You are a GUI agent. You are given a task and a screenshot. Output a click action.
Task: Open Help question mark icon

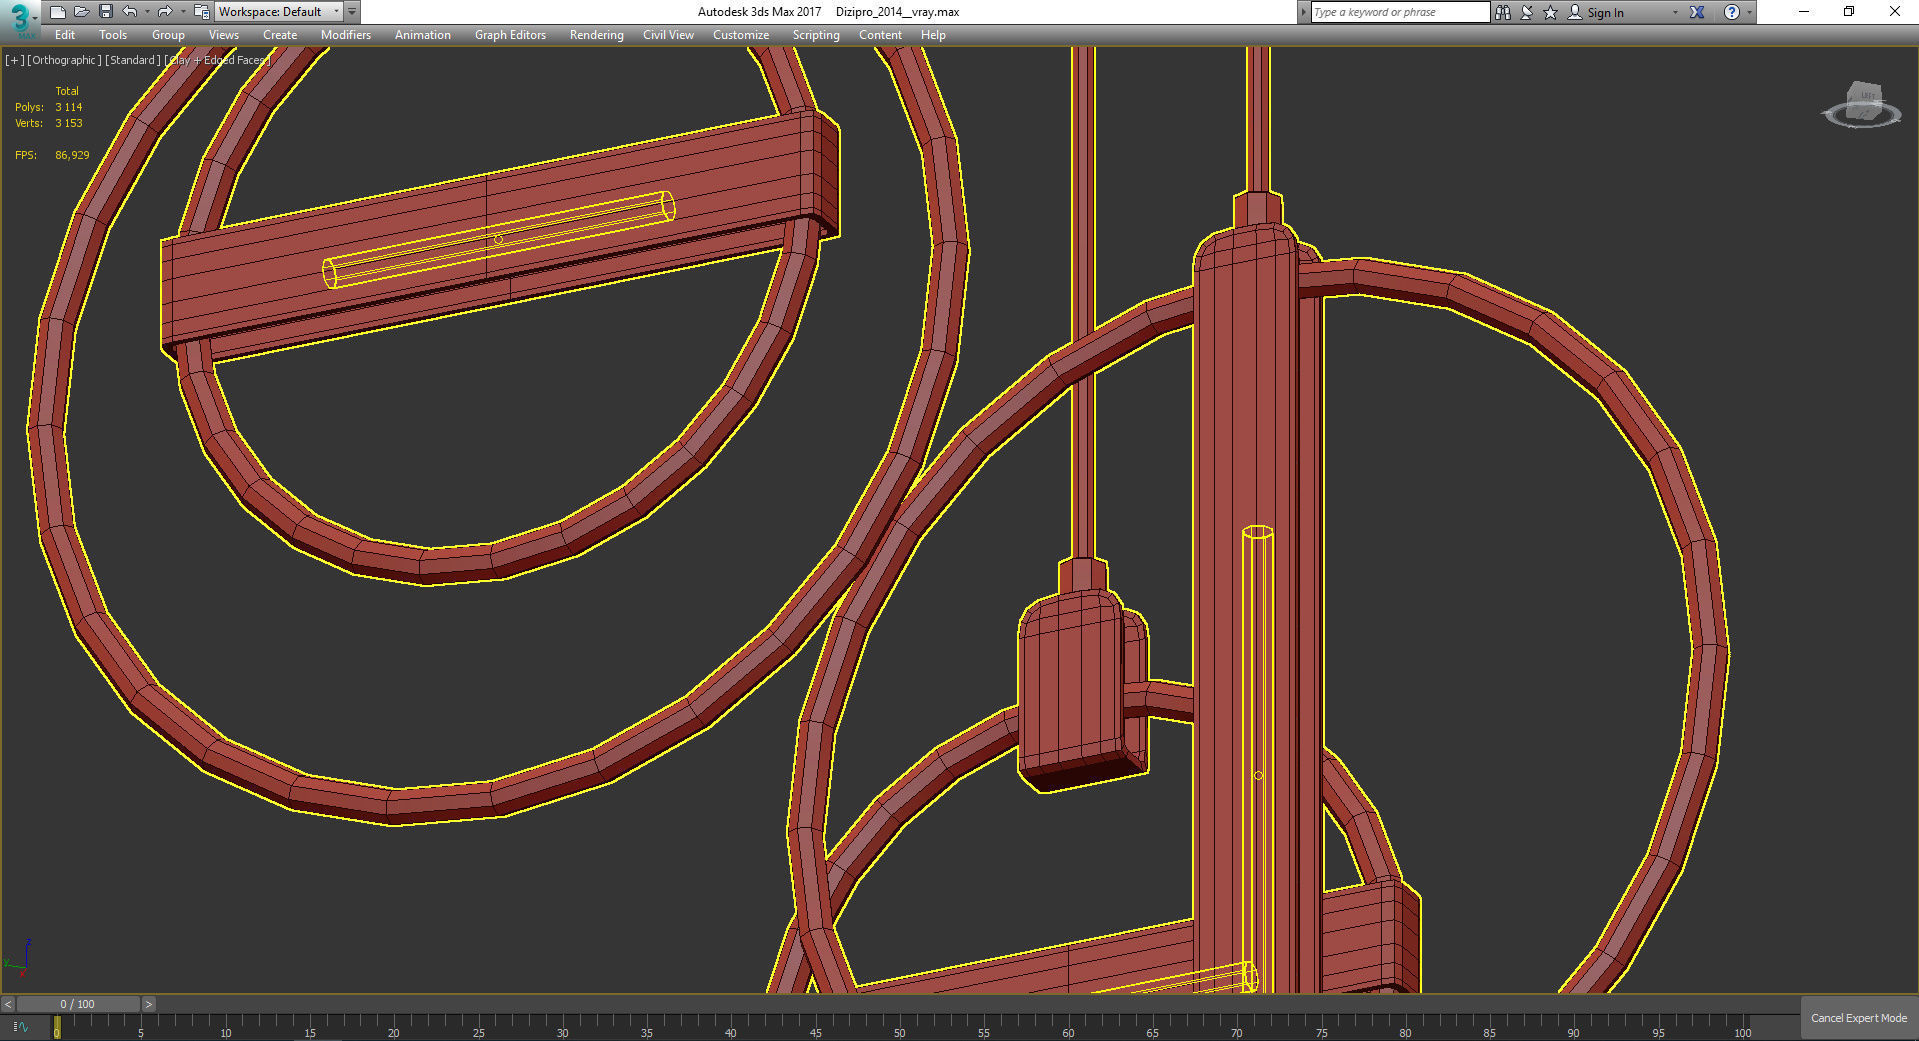tap(1732, 12)
